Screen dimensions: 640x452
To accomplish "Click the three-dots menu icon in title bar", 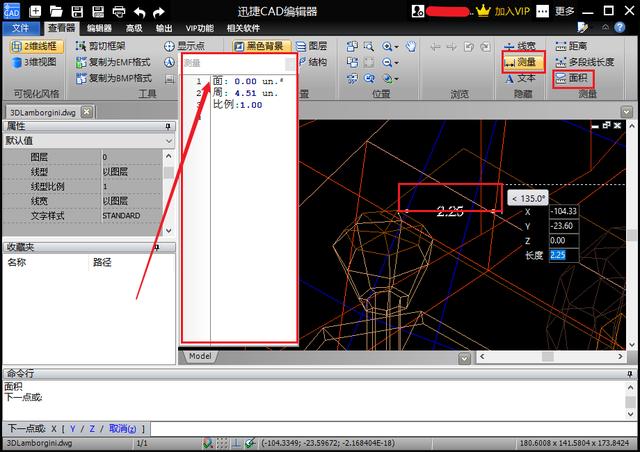I will (x=542, y=11).
